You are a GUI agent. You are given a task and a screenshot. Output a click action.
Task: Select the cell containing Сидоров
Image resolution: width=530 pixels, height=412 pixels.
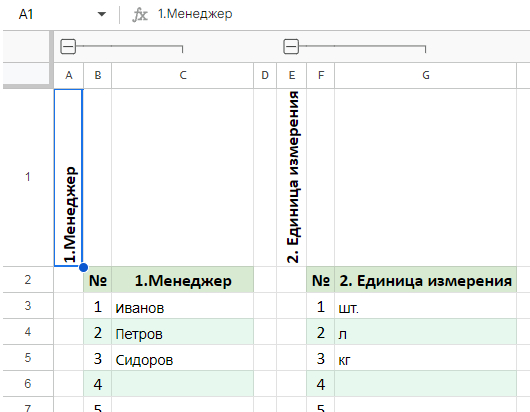pos(183,358)
